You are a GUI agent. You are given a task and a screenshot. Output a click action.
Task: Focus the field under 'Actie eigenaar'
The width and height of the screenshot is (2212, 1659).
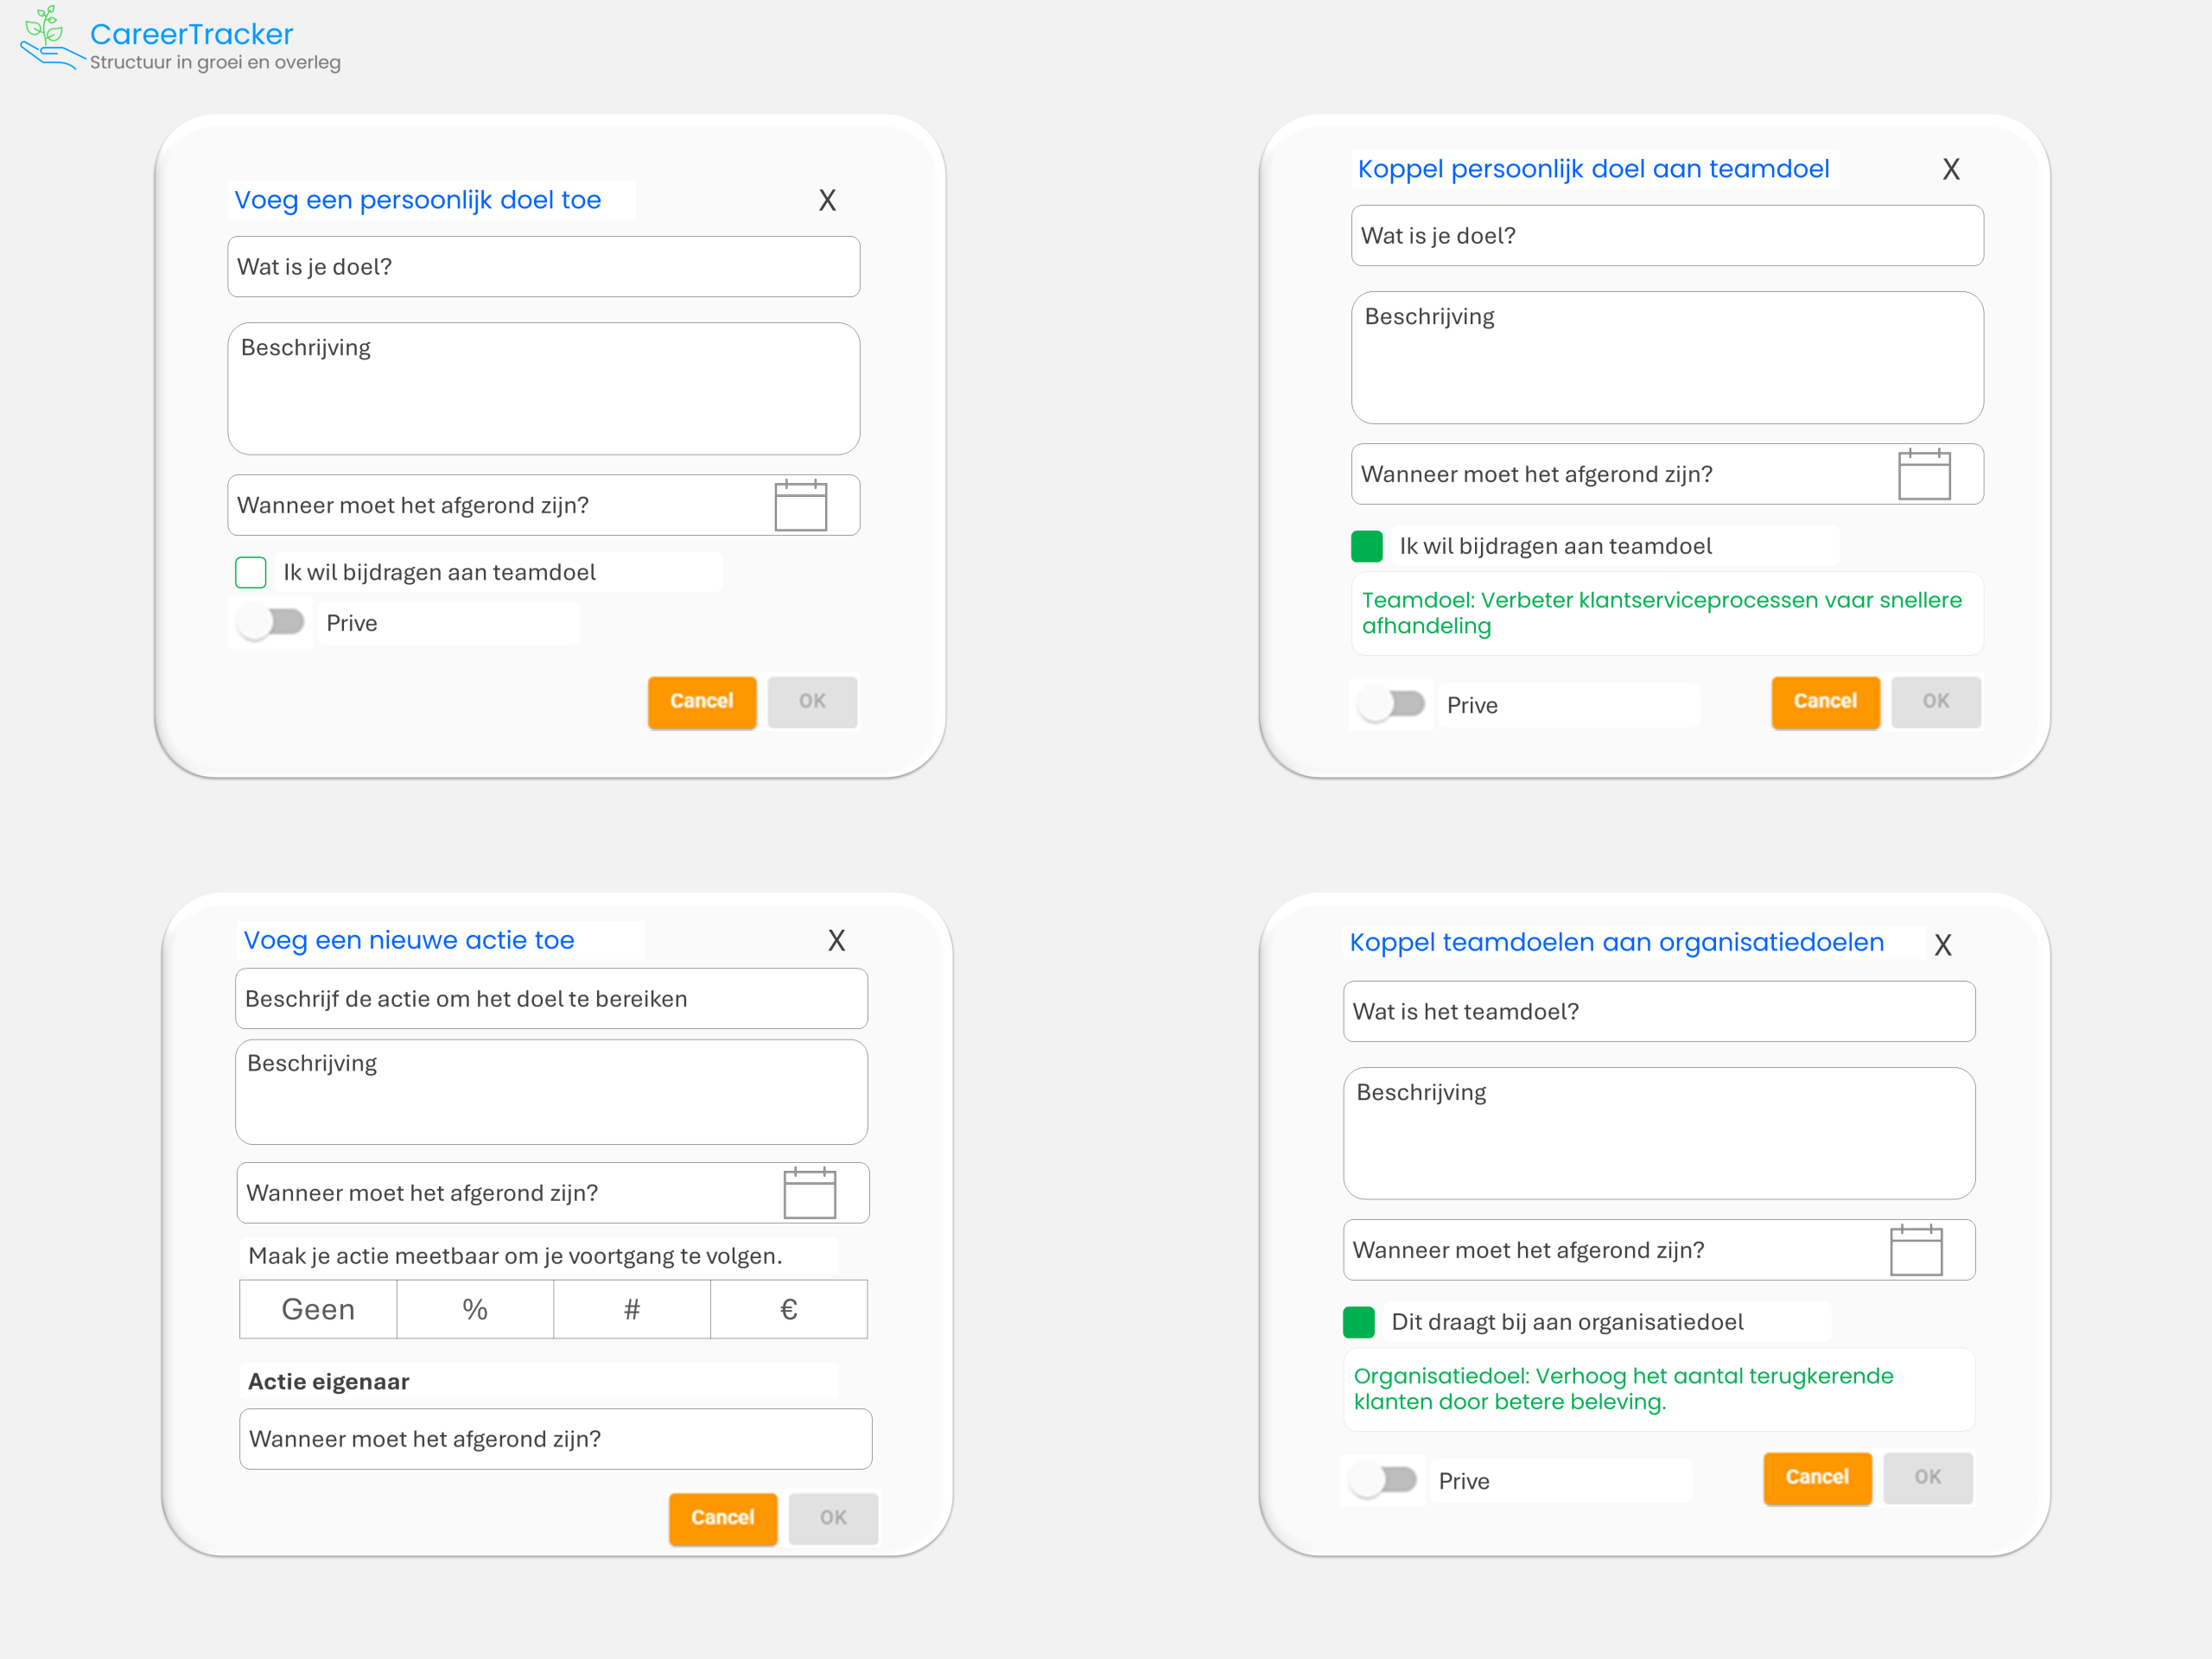click(556, 1439)
